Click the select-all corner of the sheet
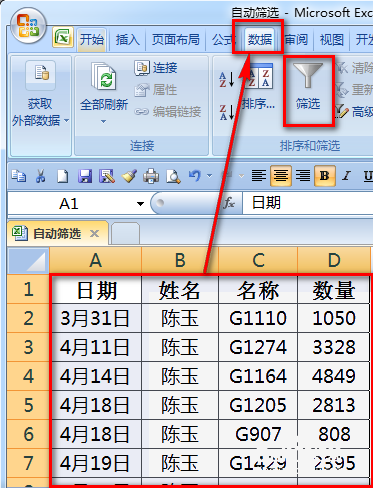 pos(28,261)
